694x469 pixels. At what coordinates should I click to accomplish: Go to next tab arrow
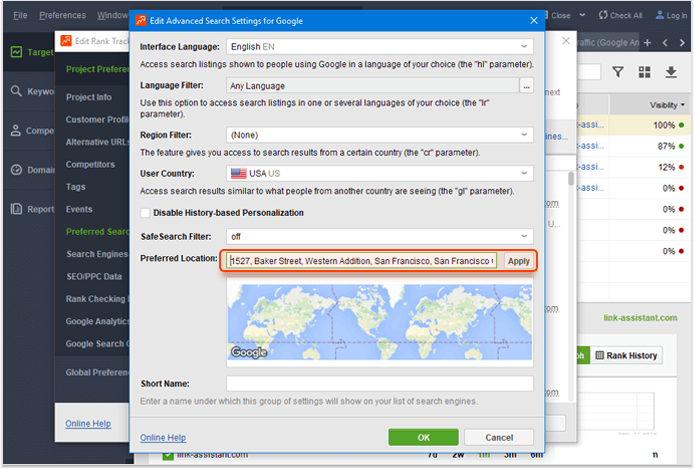682,42
